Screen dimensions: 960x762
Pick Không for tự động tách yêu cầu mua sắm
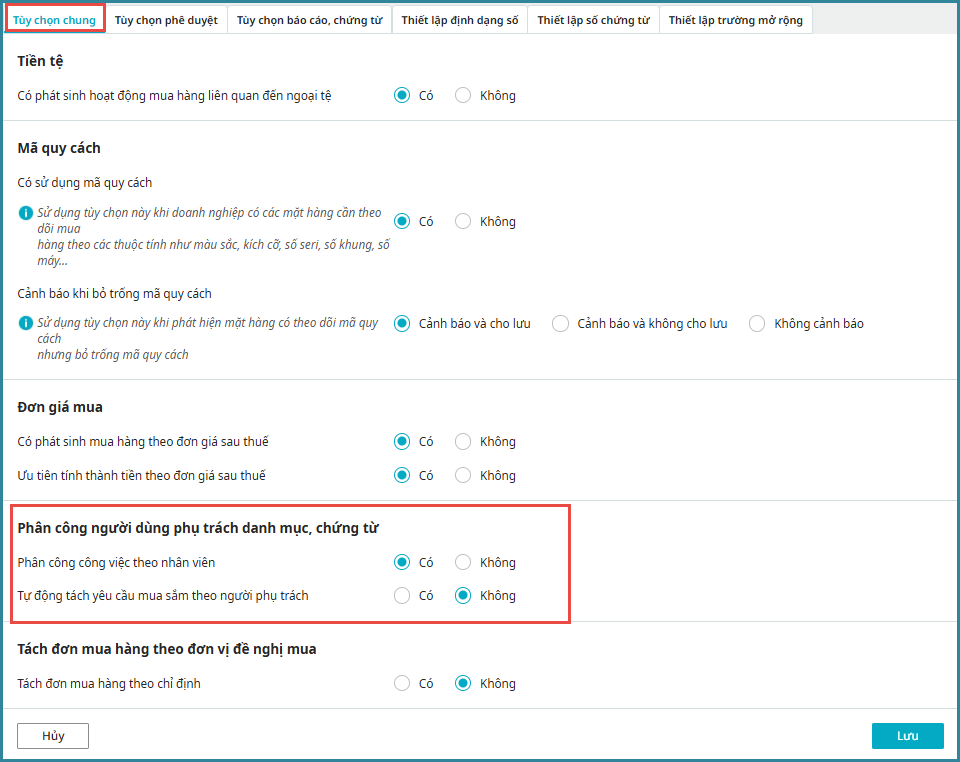[463, 596]
